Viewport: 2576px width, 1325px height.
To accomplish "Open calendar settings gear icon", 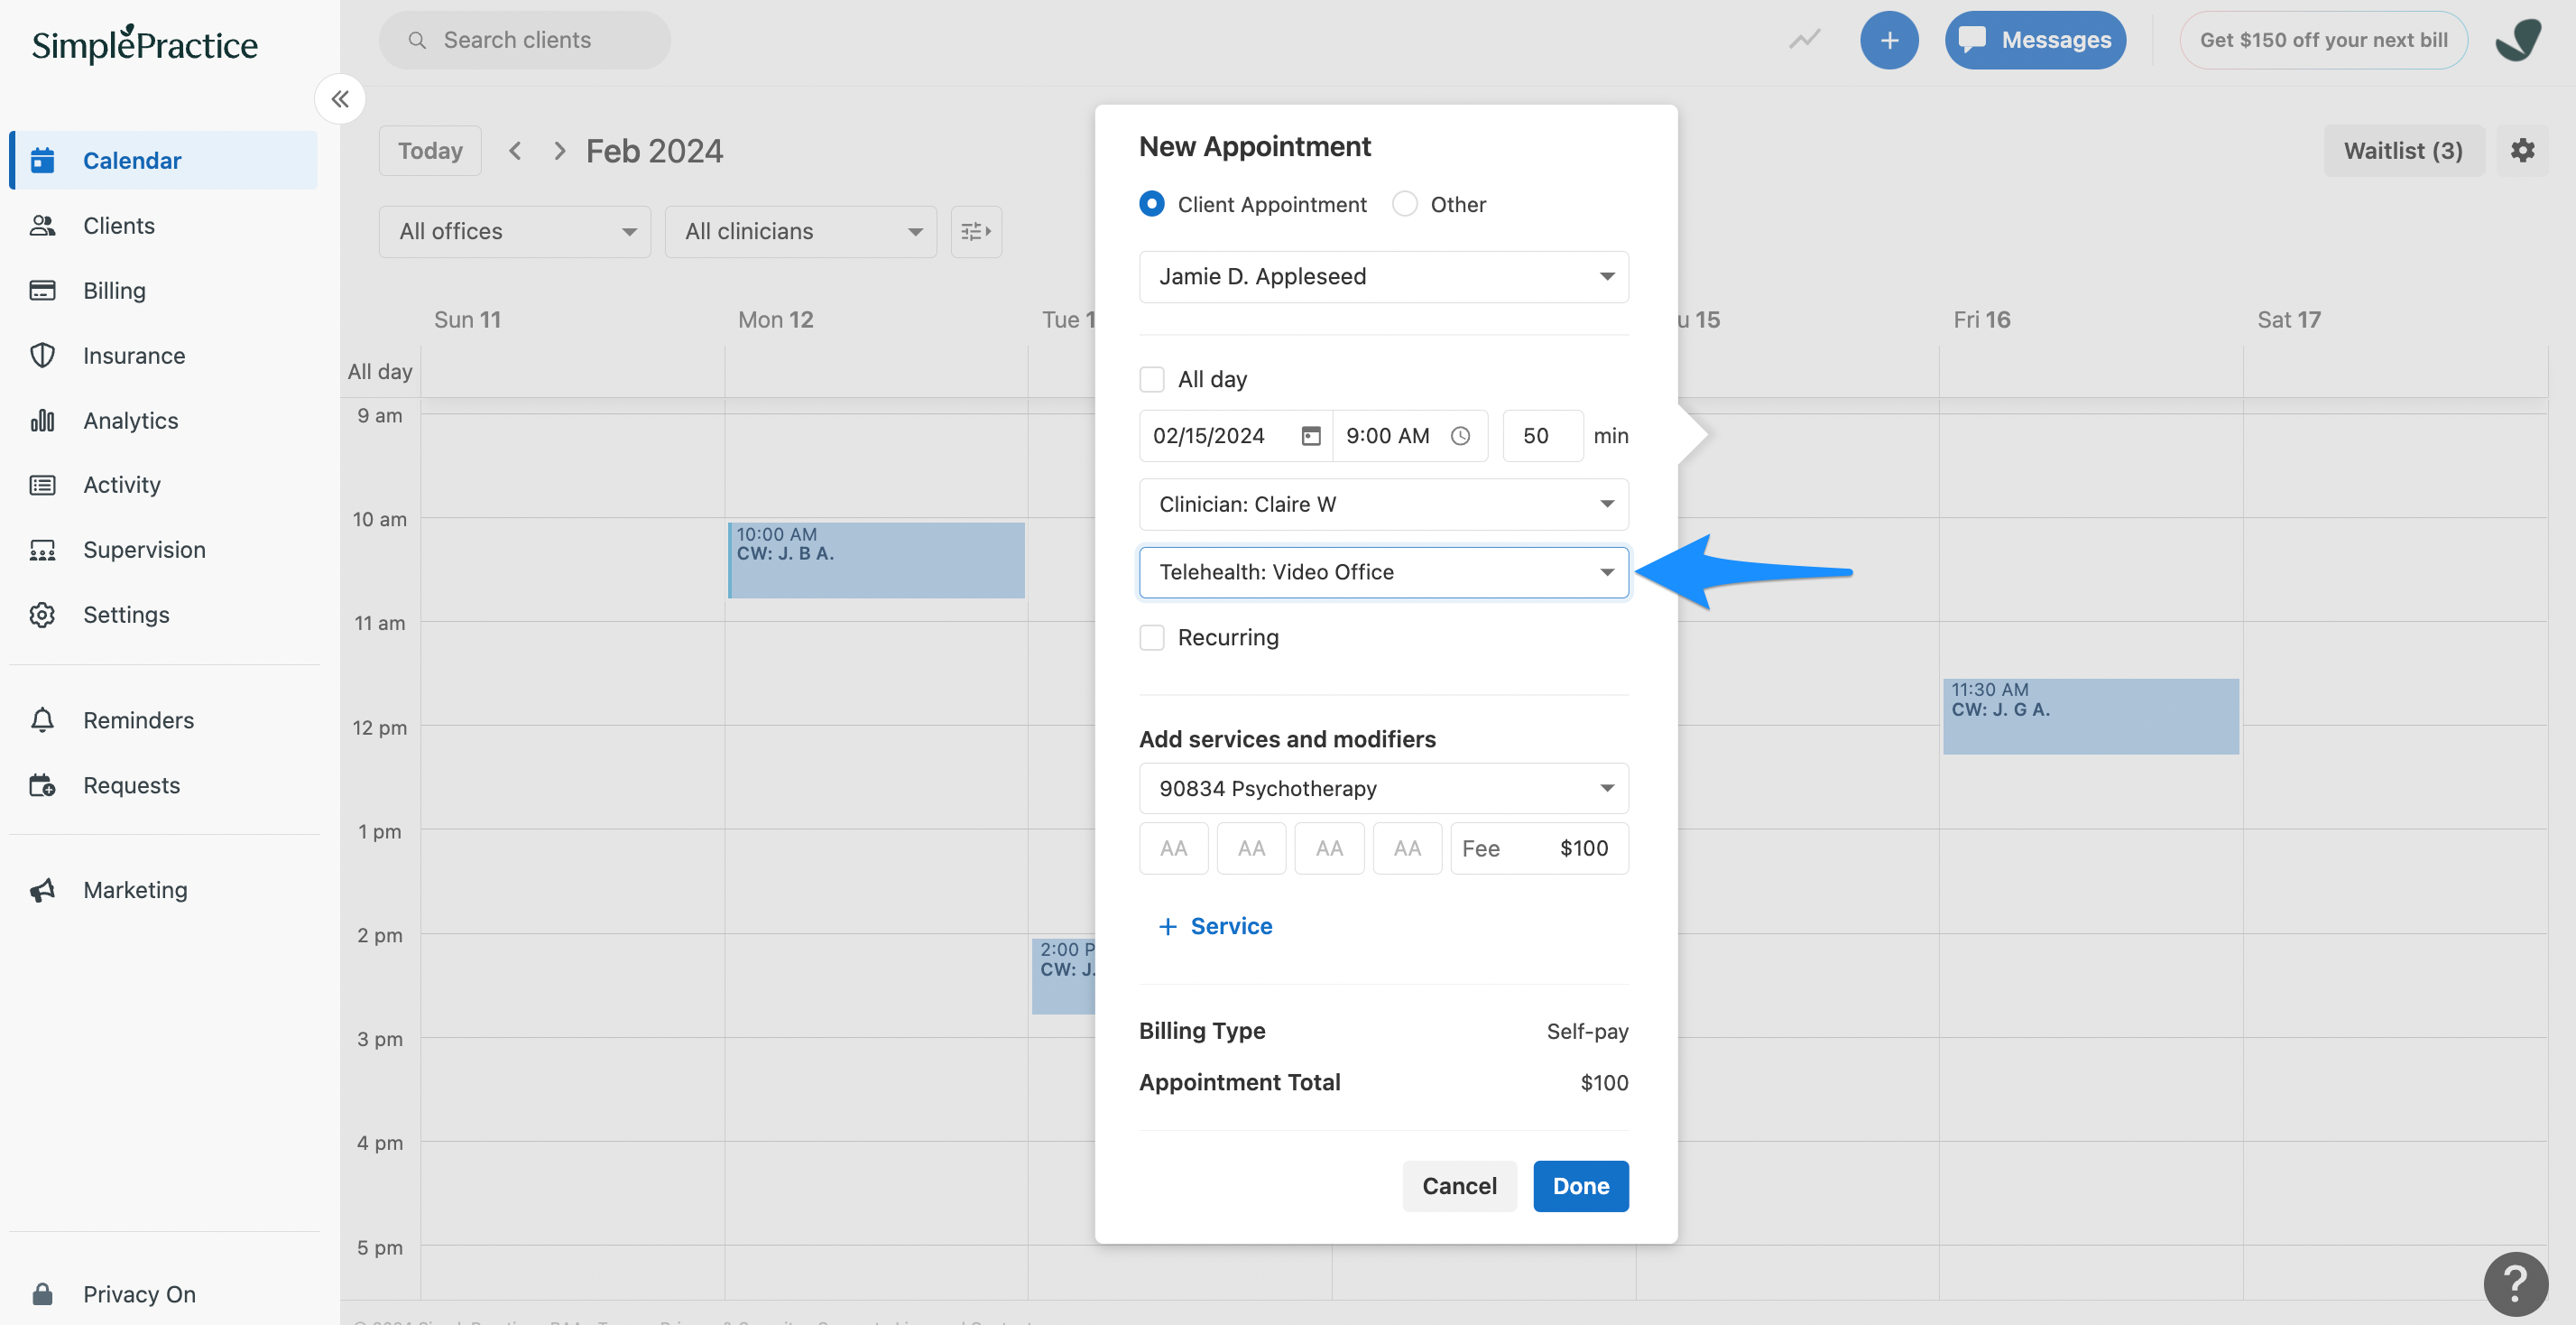I will point(2522,150).
